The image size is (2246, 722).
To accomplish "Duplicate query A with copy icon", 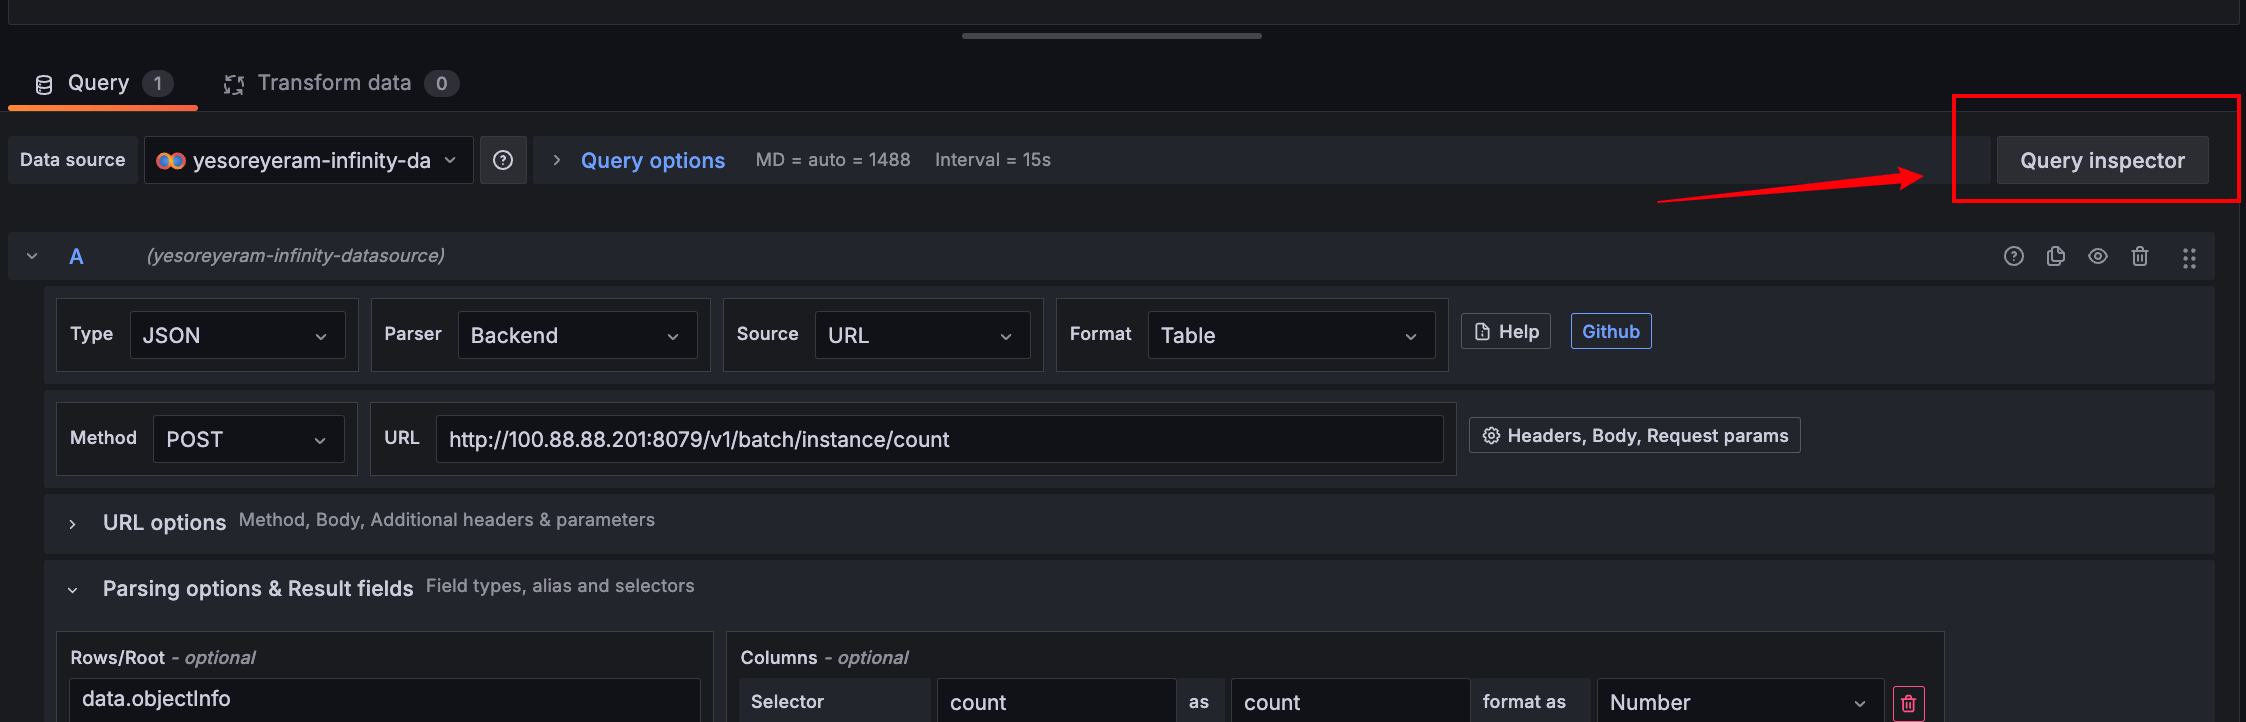I will click(x=2056, y=257).
